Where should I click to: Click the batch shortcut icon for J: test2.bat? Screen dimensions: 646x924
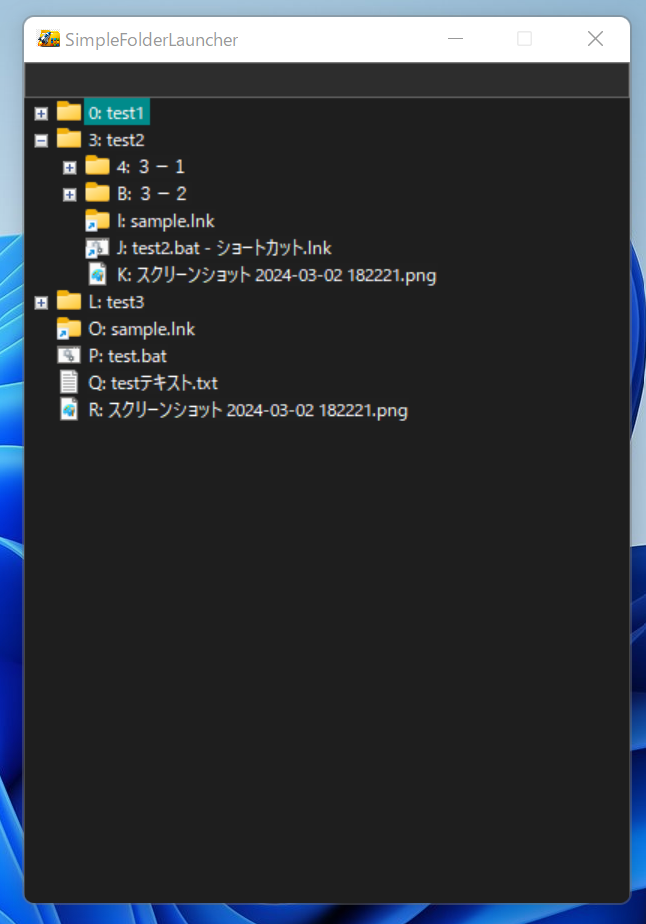(97, 248)
